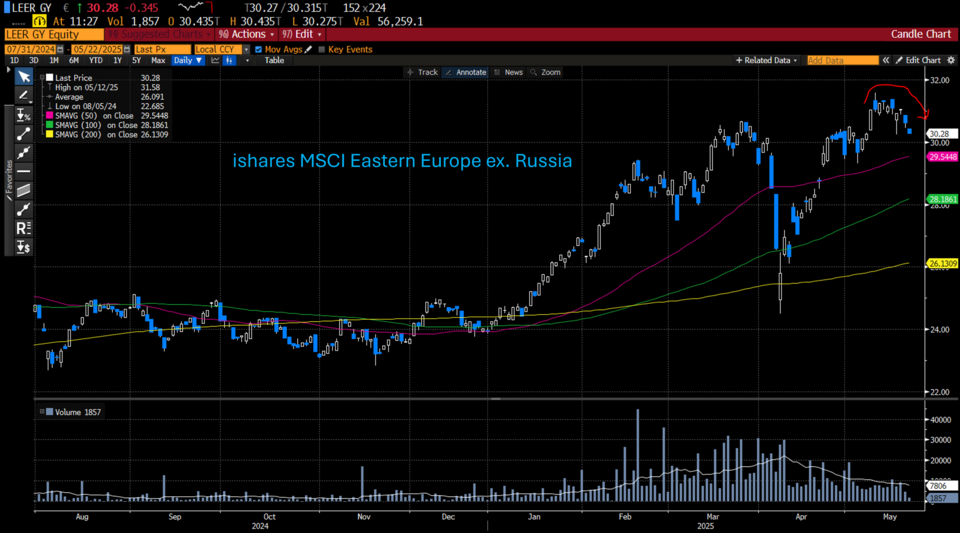Image resolution: width=960 pixels, height=533 pixels.
Task: Expand the Related Data dropdown
Action: (x=767, y=60)
